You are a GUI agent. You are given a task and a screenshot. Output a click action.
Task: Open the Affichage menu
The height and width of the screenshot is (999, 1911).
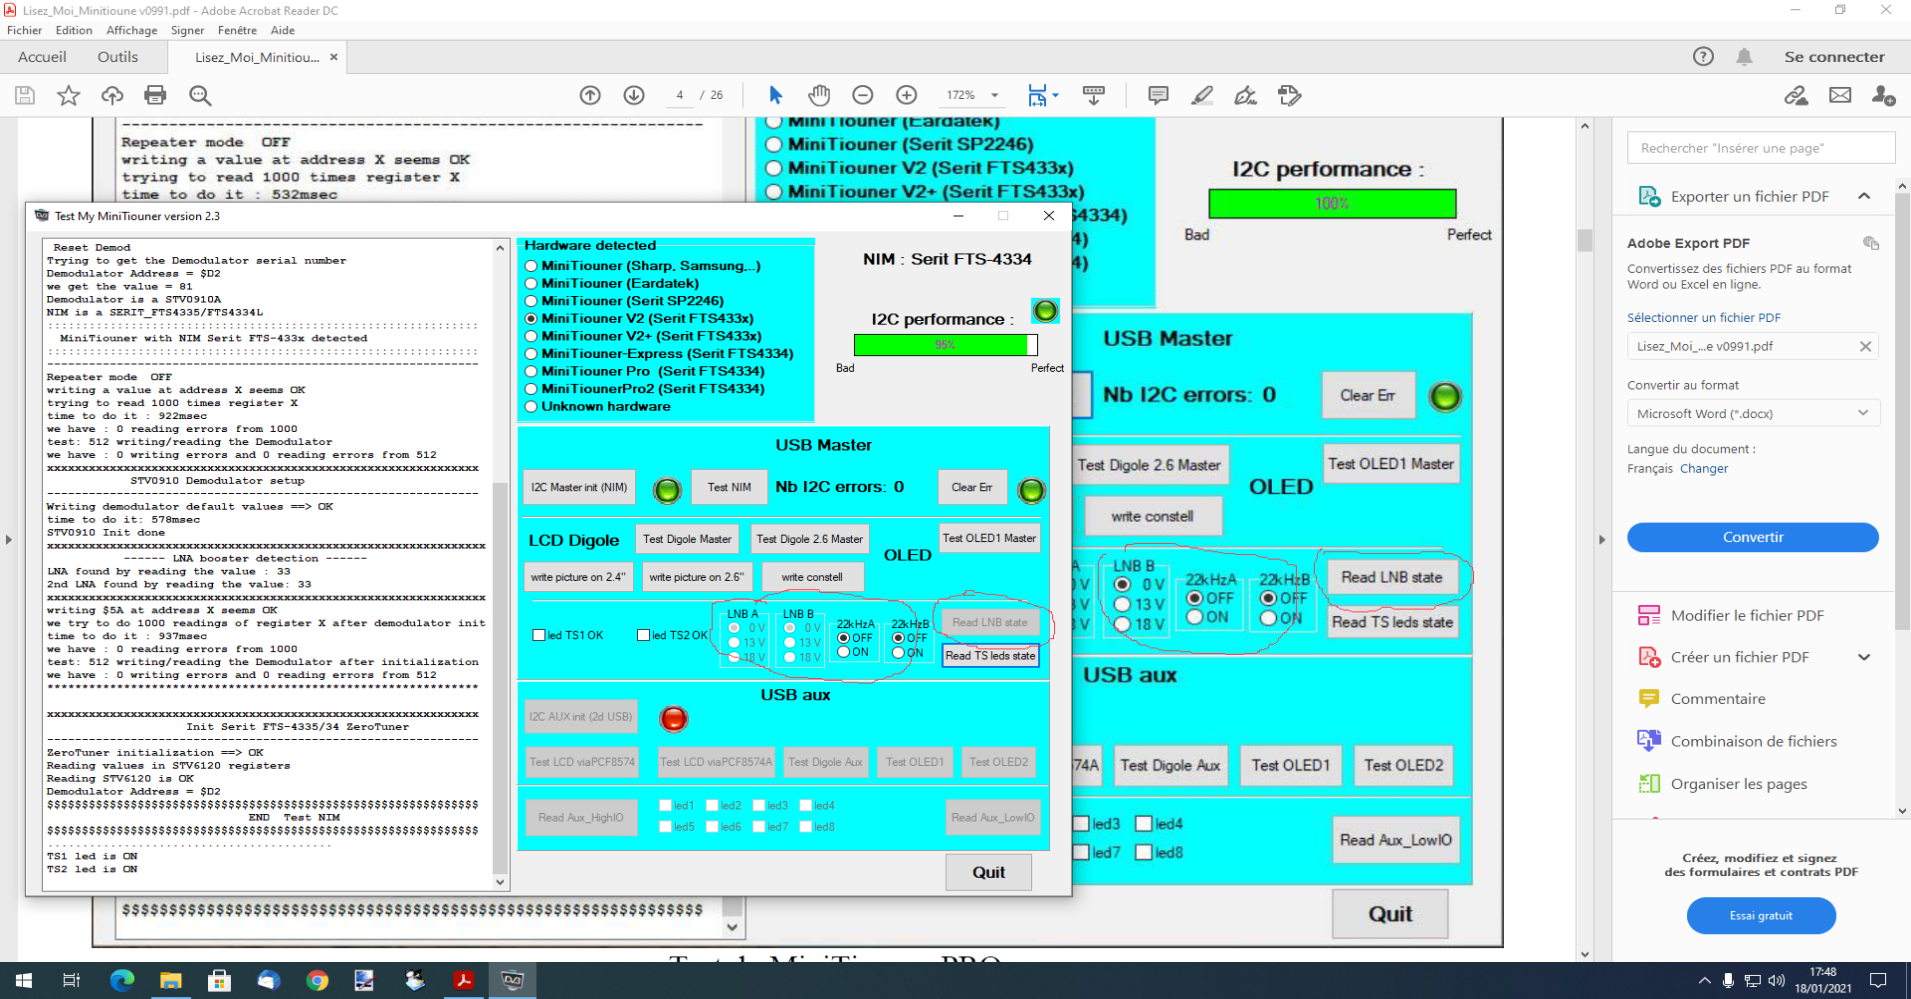point(131,30)
